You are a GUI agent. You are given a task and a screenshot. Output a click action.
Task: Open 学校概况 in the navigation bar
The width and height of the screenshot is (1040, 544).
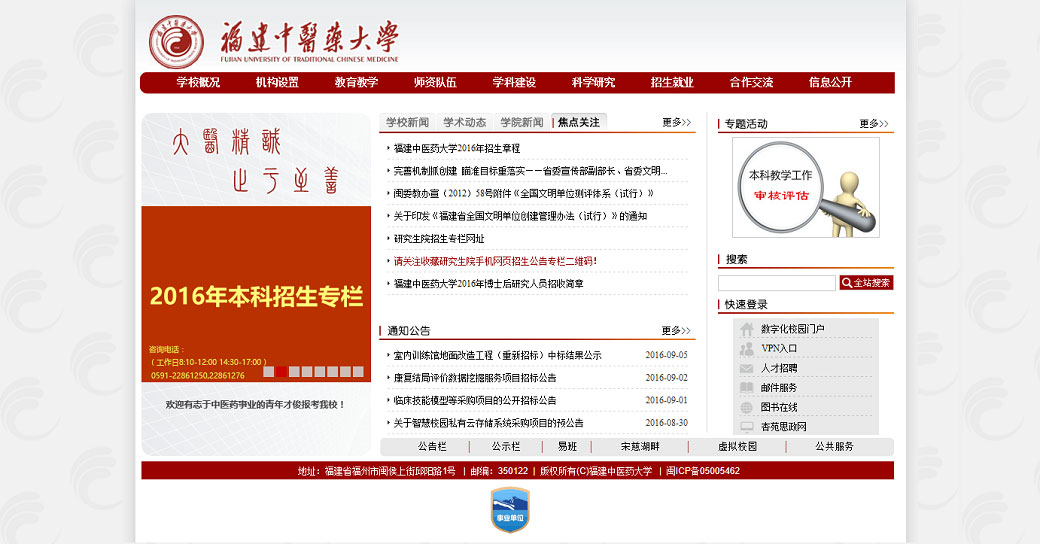198,82
